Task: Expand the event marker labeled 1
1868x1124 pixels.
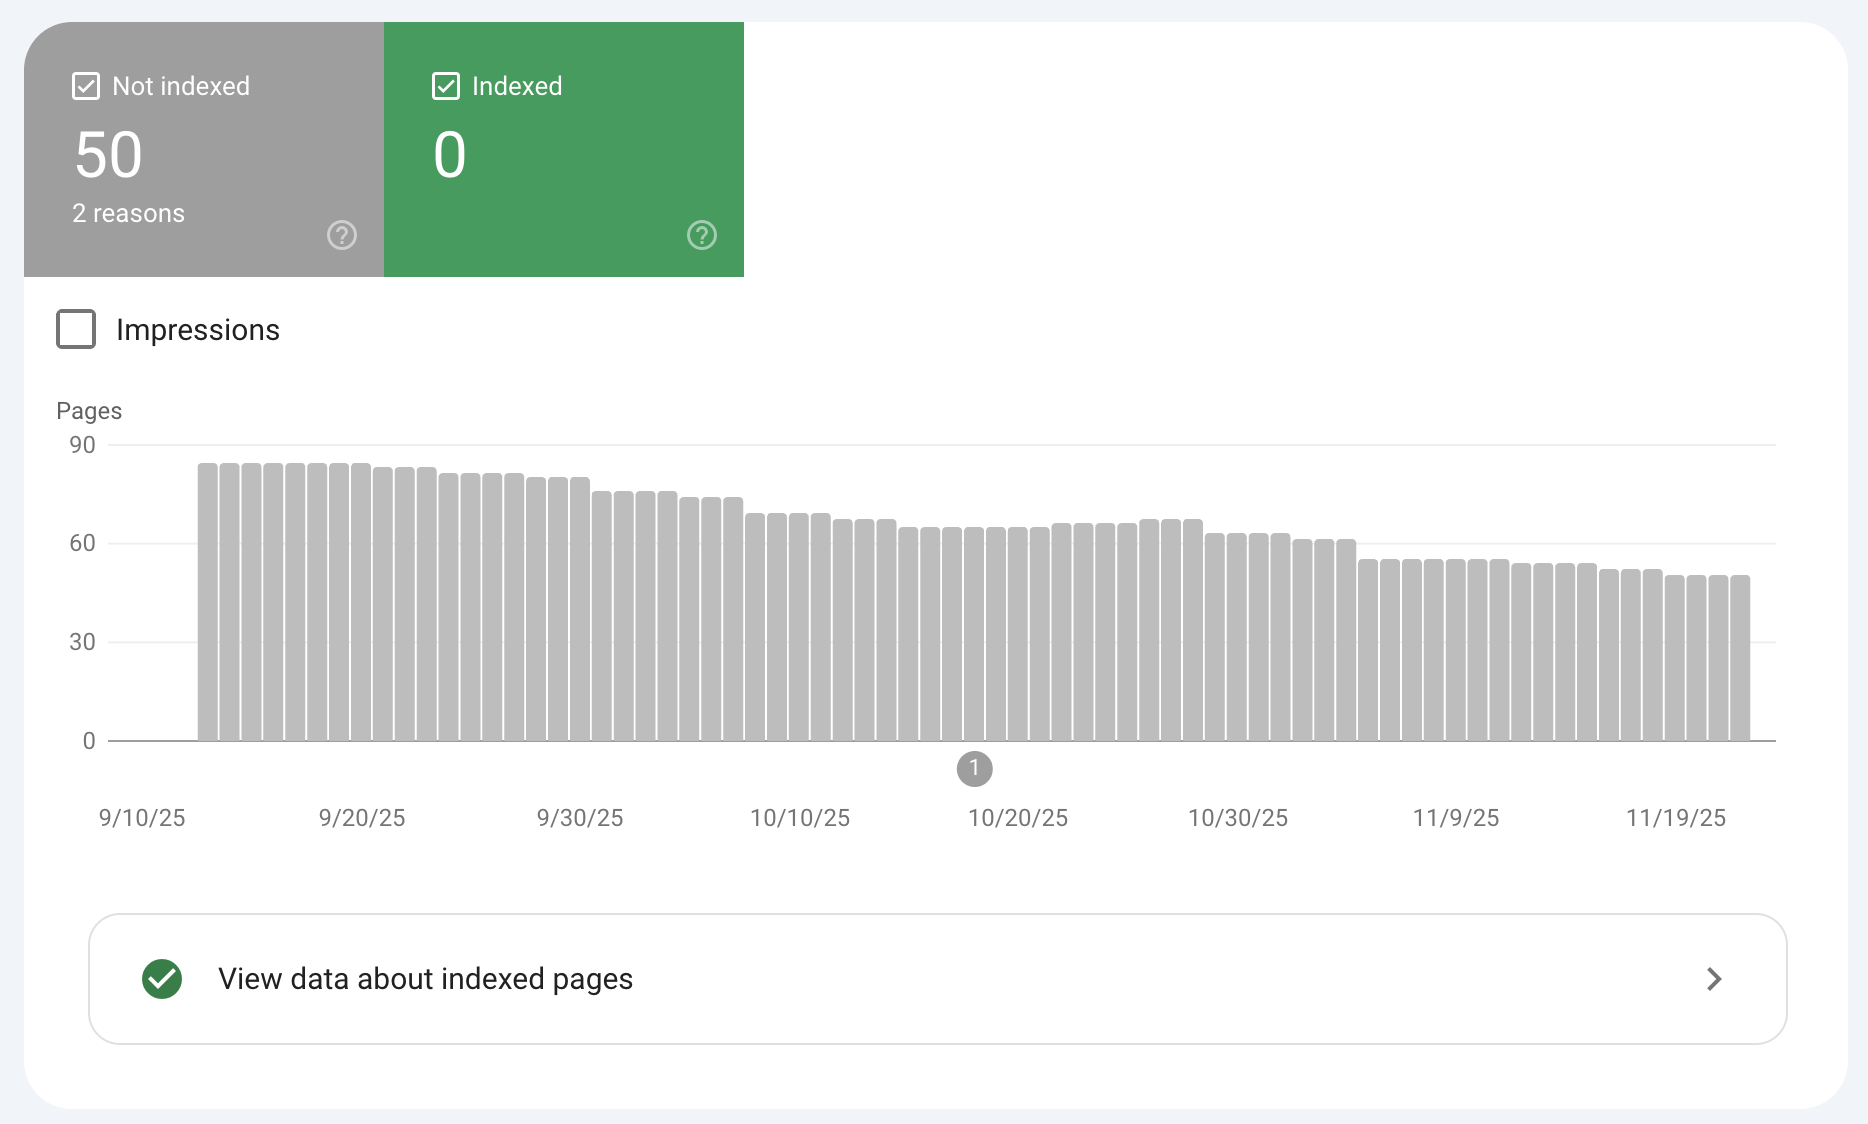Action: (974, 769)
